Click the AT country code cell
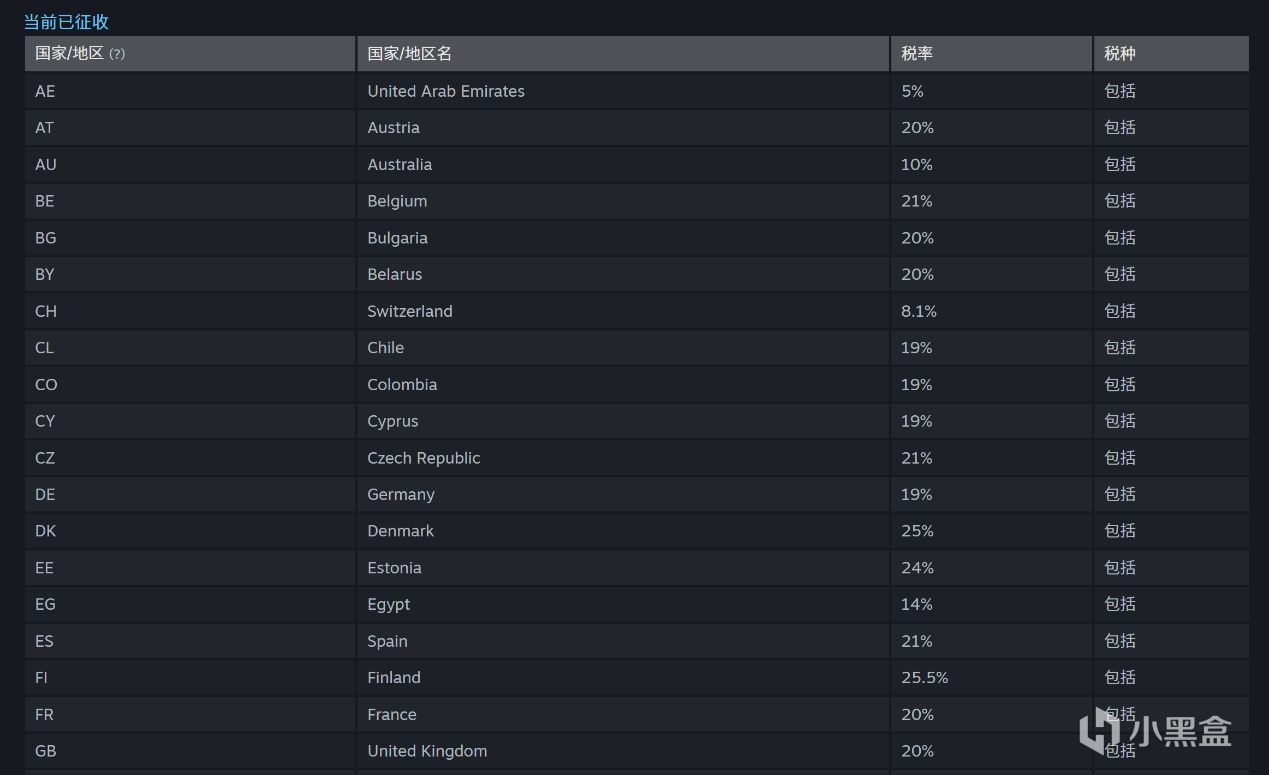1269x775 pixels. point(45,128)
